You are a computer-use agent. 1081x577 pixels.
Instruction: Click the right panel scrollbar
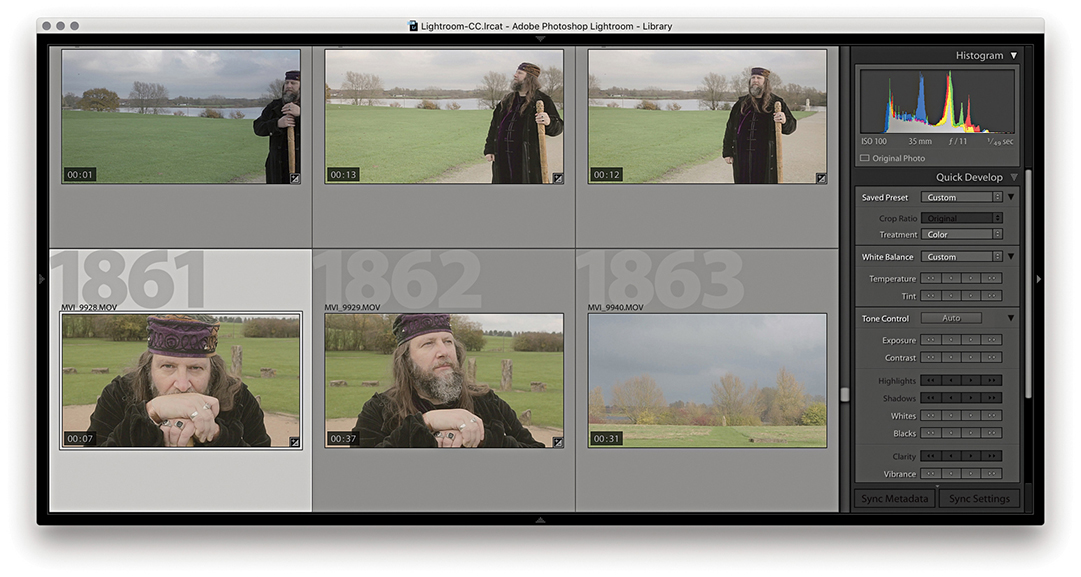(1028, 283)
